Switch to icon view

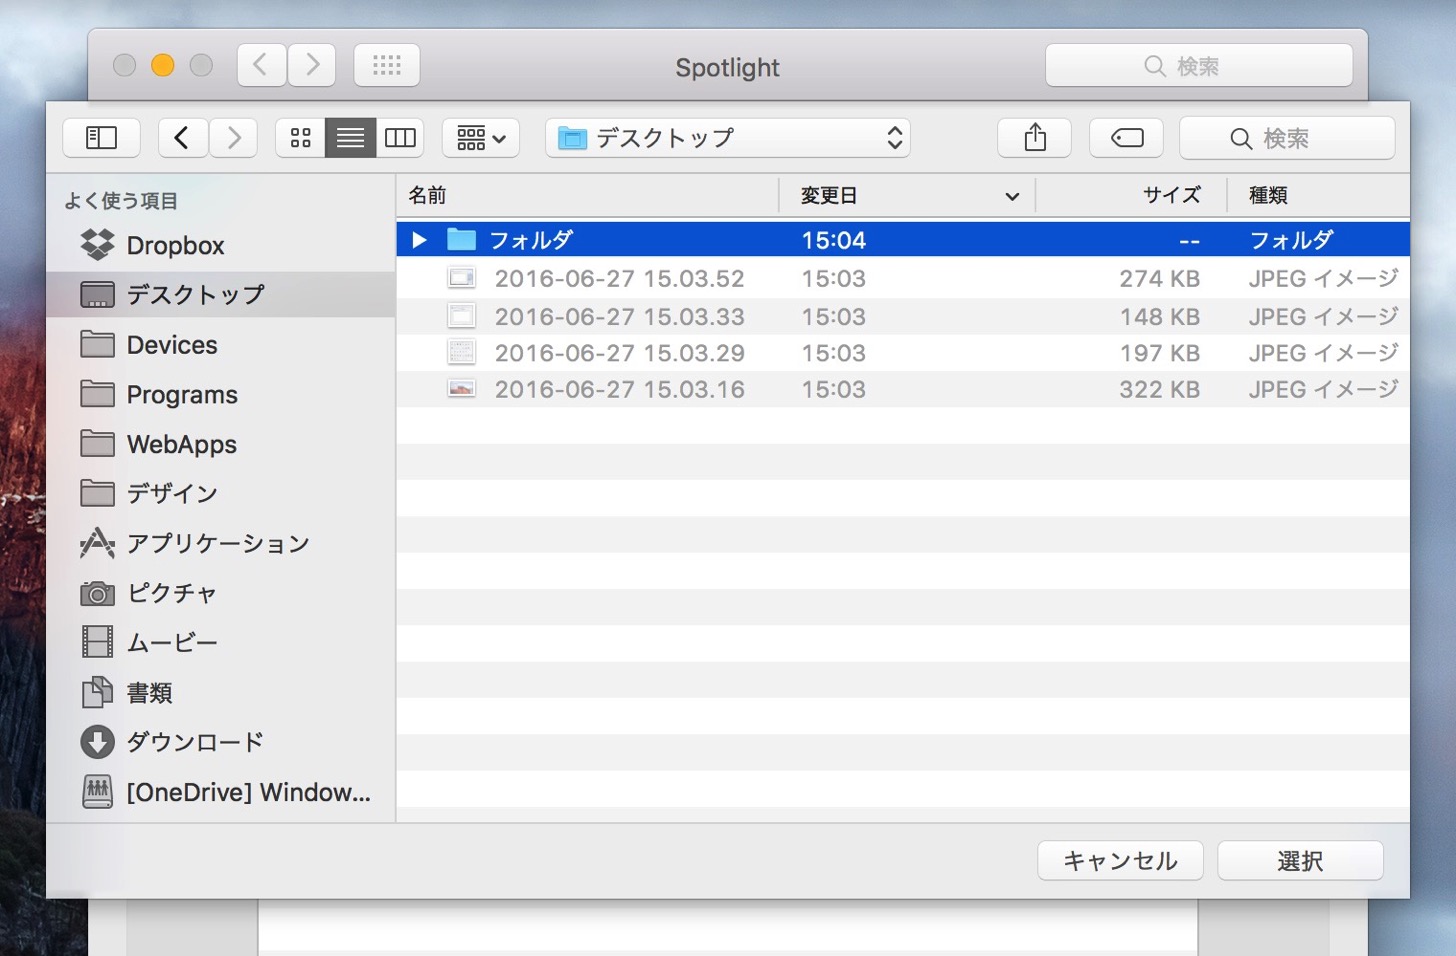click(300, 138)
